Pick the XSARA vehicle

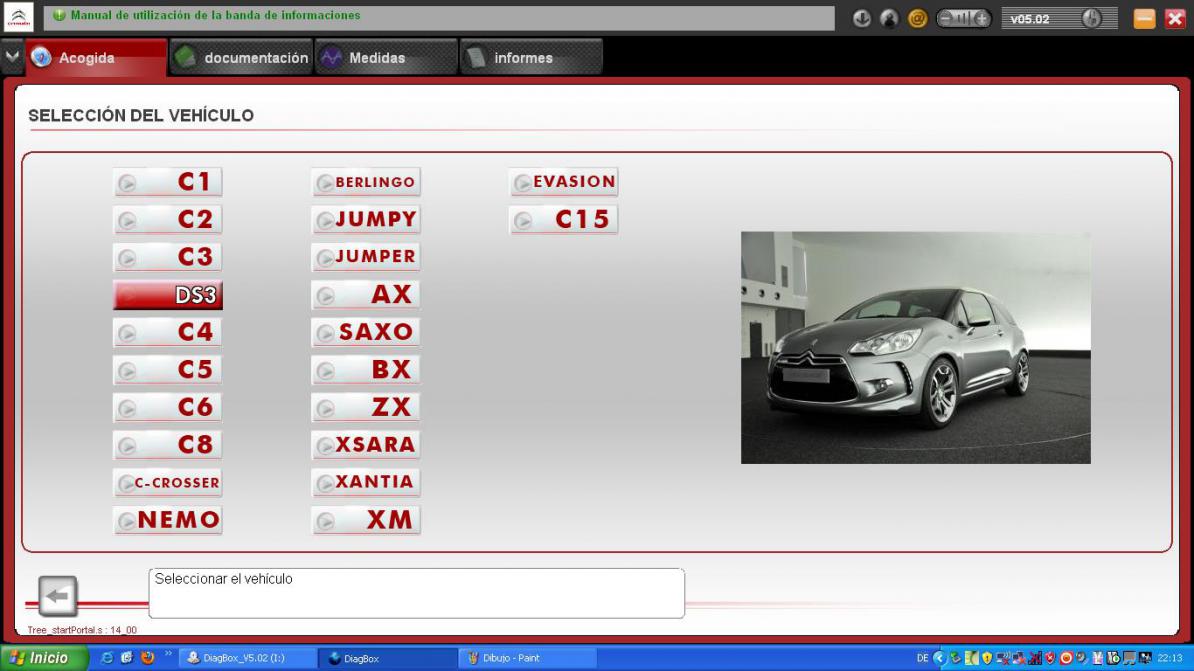click(x=366, y=445)
